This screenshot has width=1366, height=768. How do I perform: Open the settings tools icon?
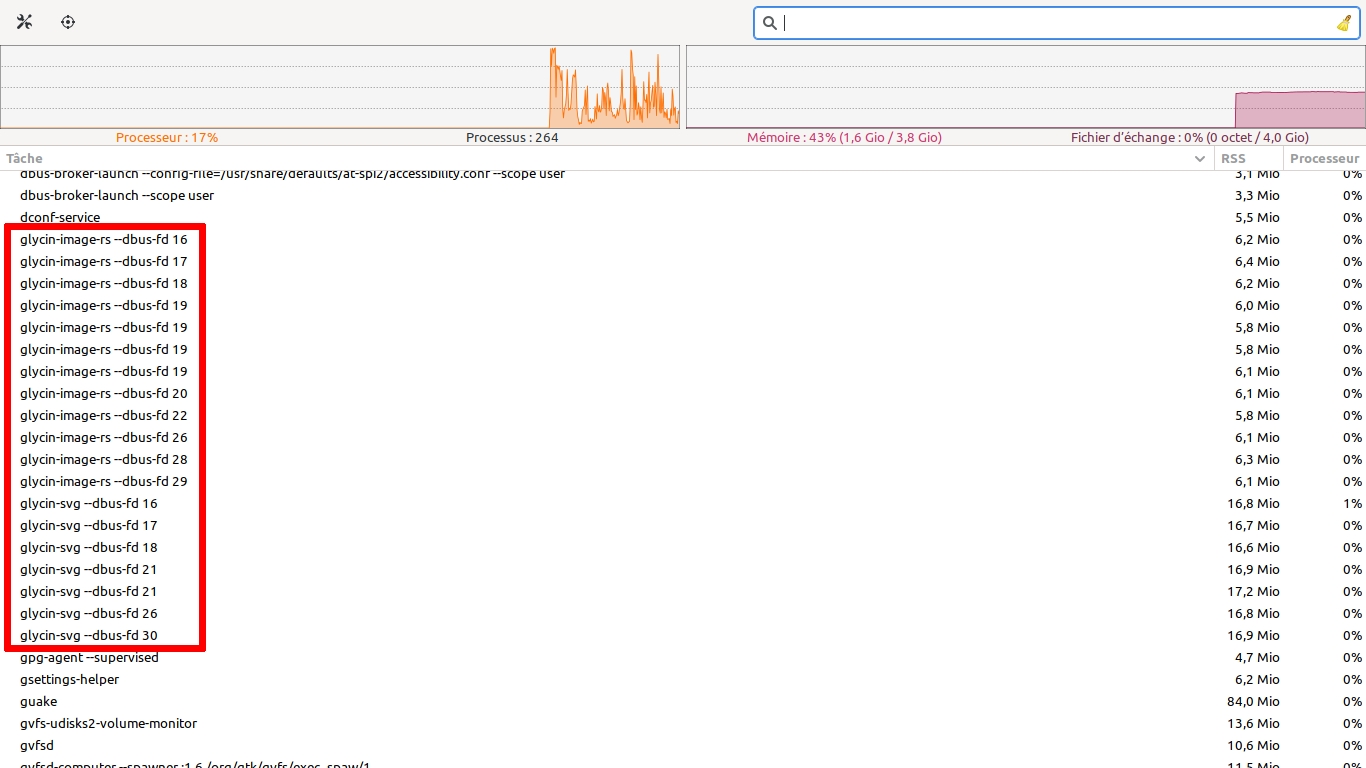(25, 22)
